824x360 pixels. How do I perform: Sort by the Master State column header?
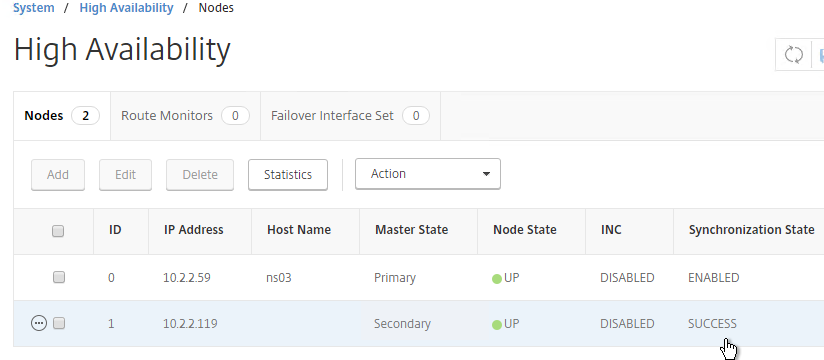pyautogui.click(x=411, y=230)
